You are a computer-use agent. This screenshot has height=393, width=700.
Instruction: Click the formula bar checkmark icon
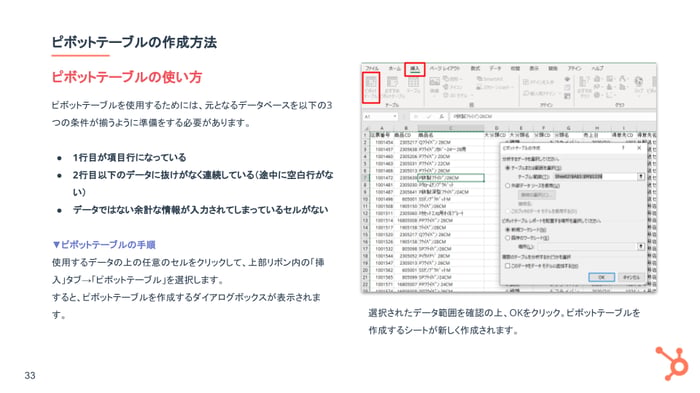(x=429, y=116)
